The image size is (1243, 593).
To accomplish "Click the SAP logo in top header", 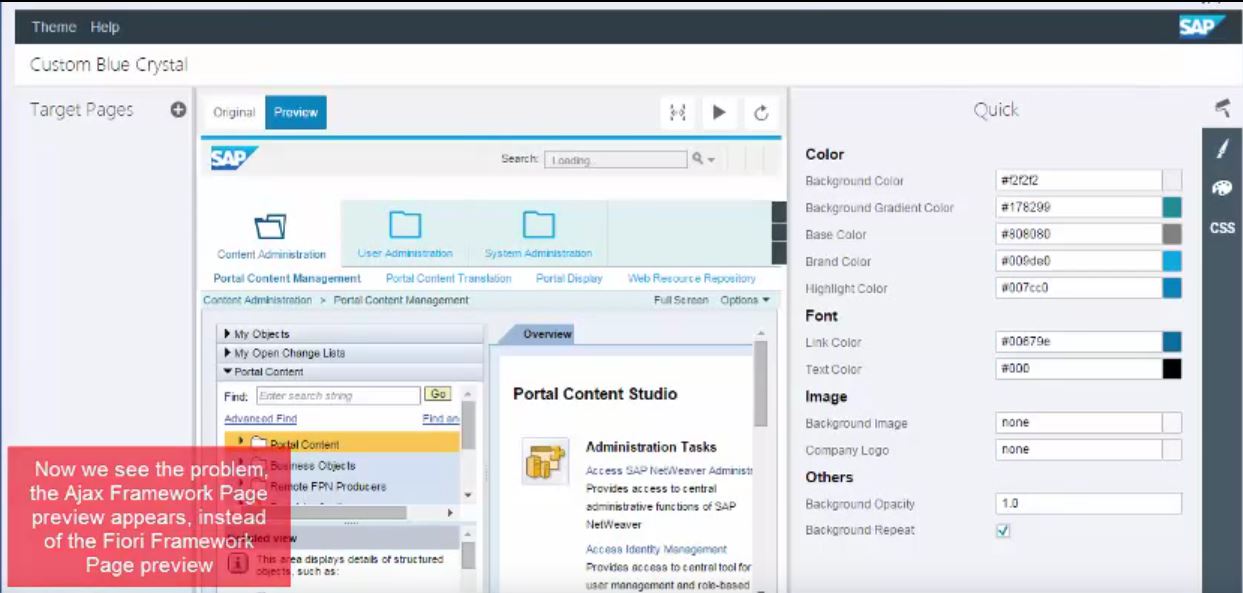I will 1201,27.
